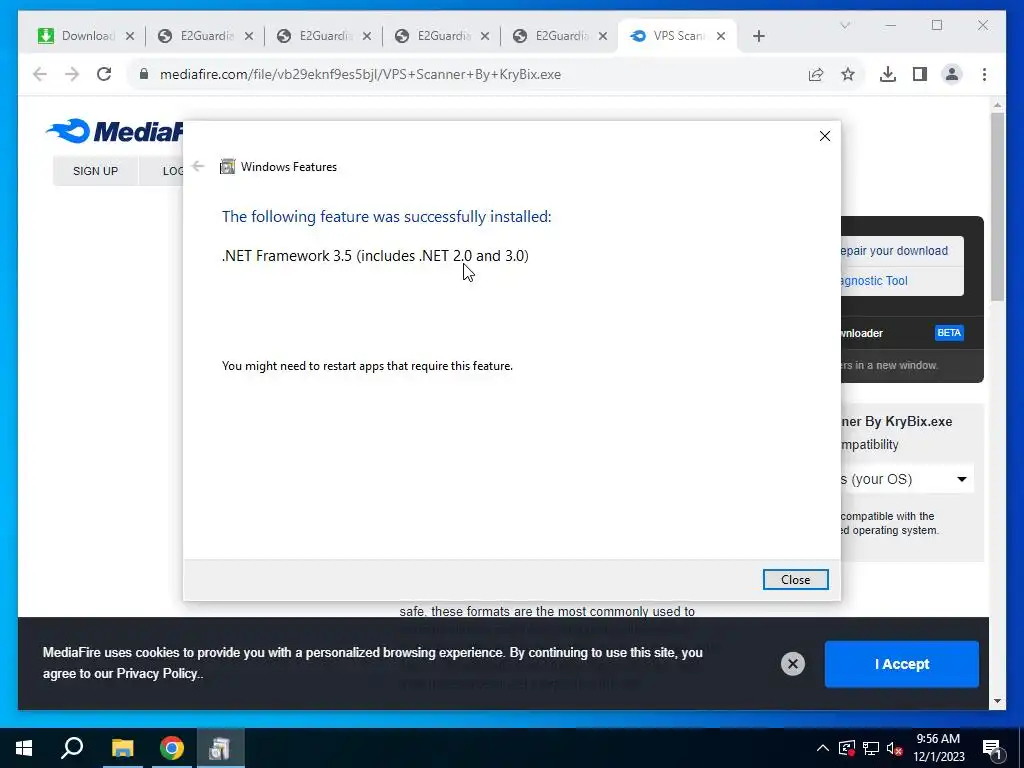Open the notification center icon
This screenshot has height=768, width=1024.
993,749
